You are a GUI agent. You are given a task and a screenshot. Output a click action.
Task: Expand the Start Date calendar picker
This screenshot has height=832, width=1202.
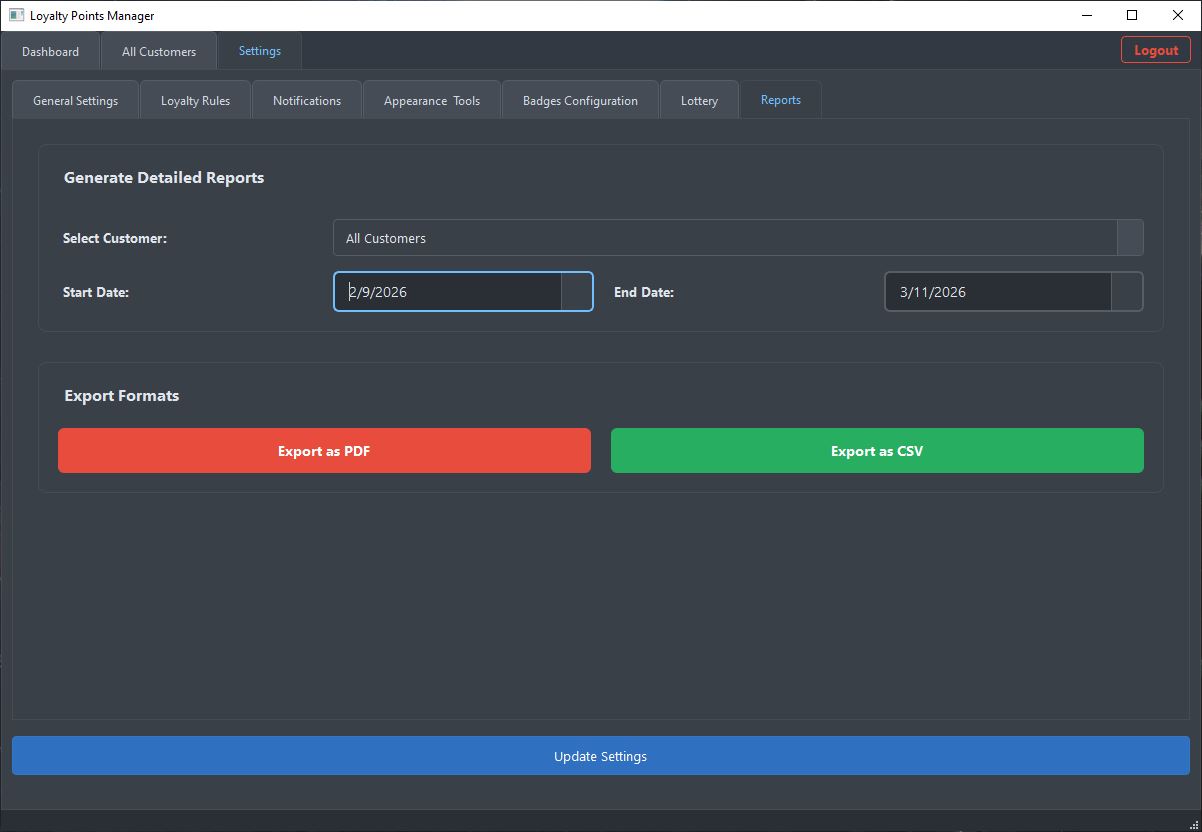pos(576,292)
